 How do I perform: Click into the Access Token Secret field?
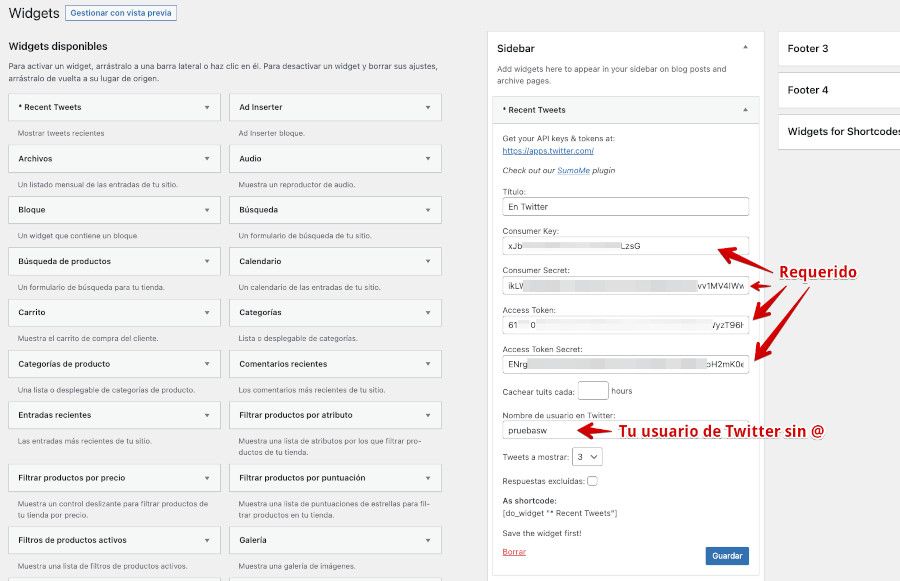(626, 364)
